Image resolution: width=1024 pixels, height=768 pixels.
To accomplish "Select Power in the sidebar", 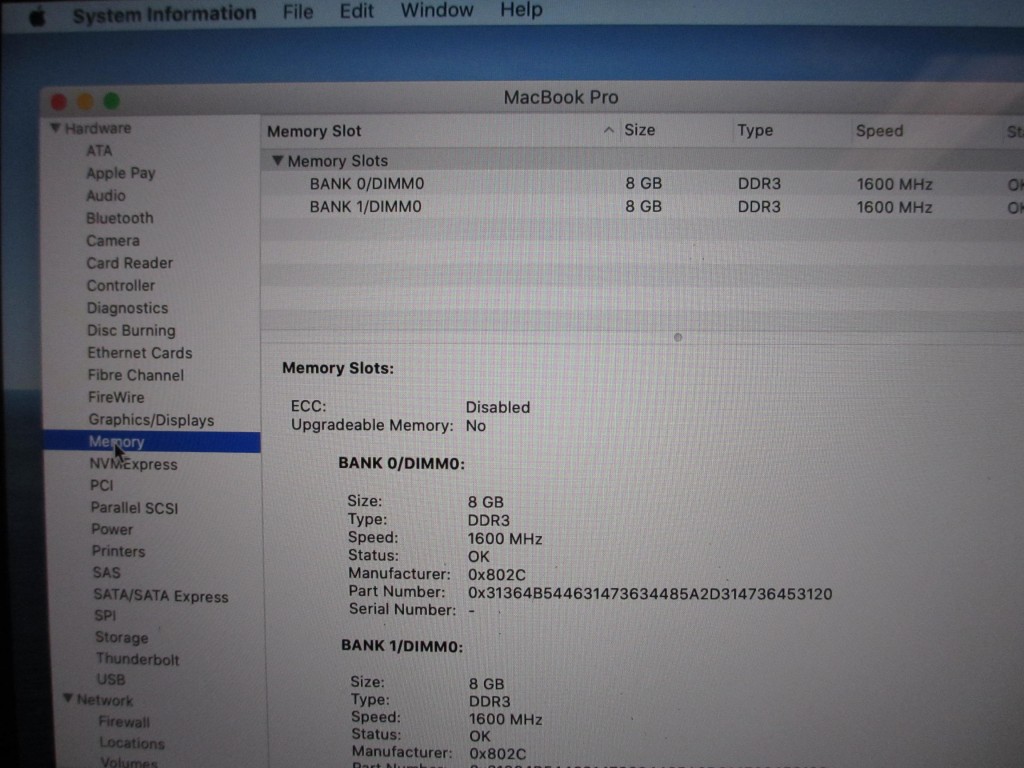I will tap(112, 529).
